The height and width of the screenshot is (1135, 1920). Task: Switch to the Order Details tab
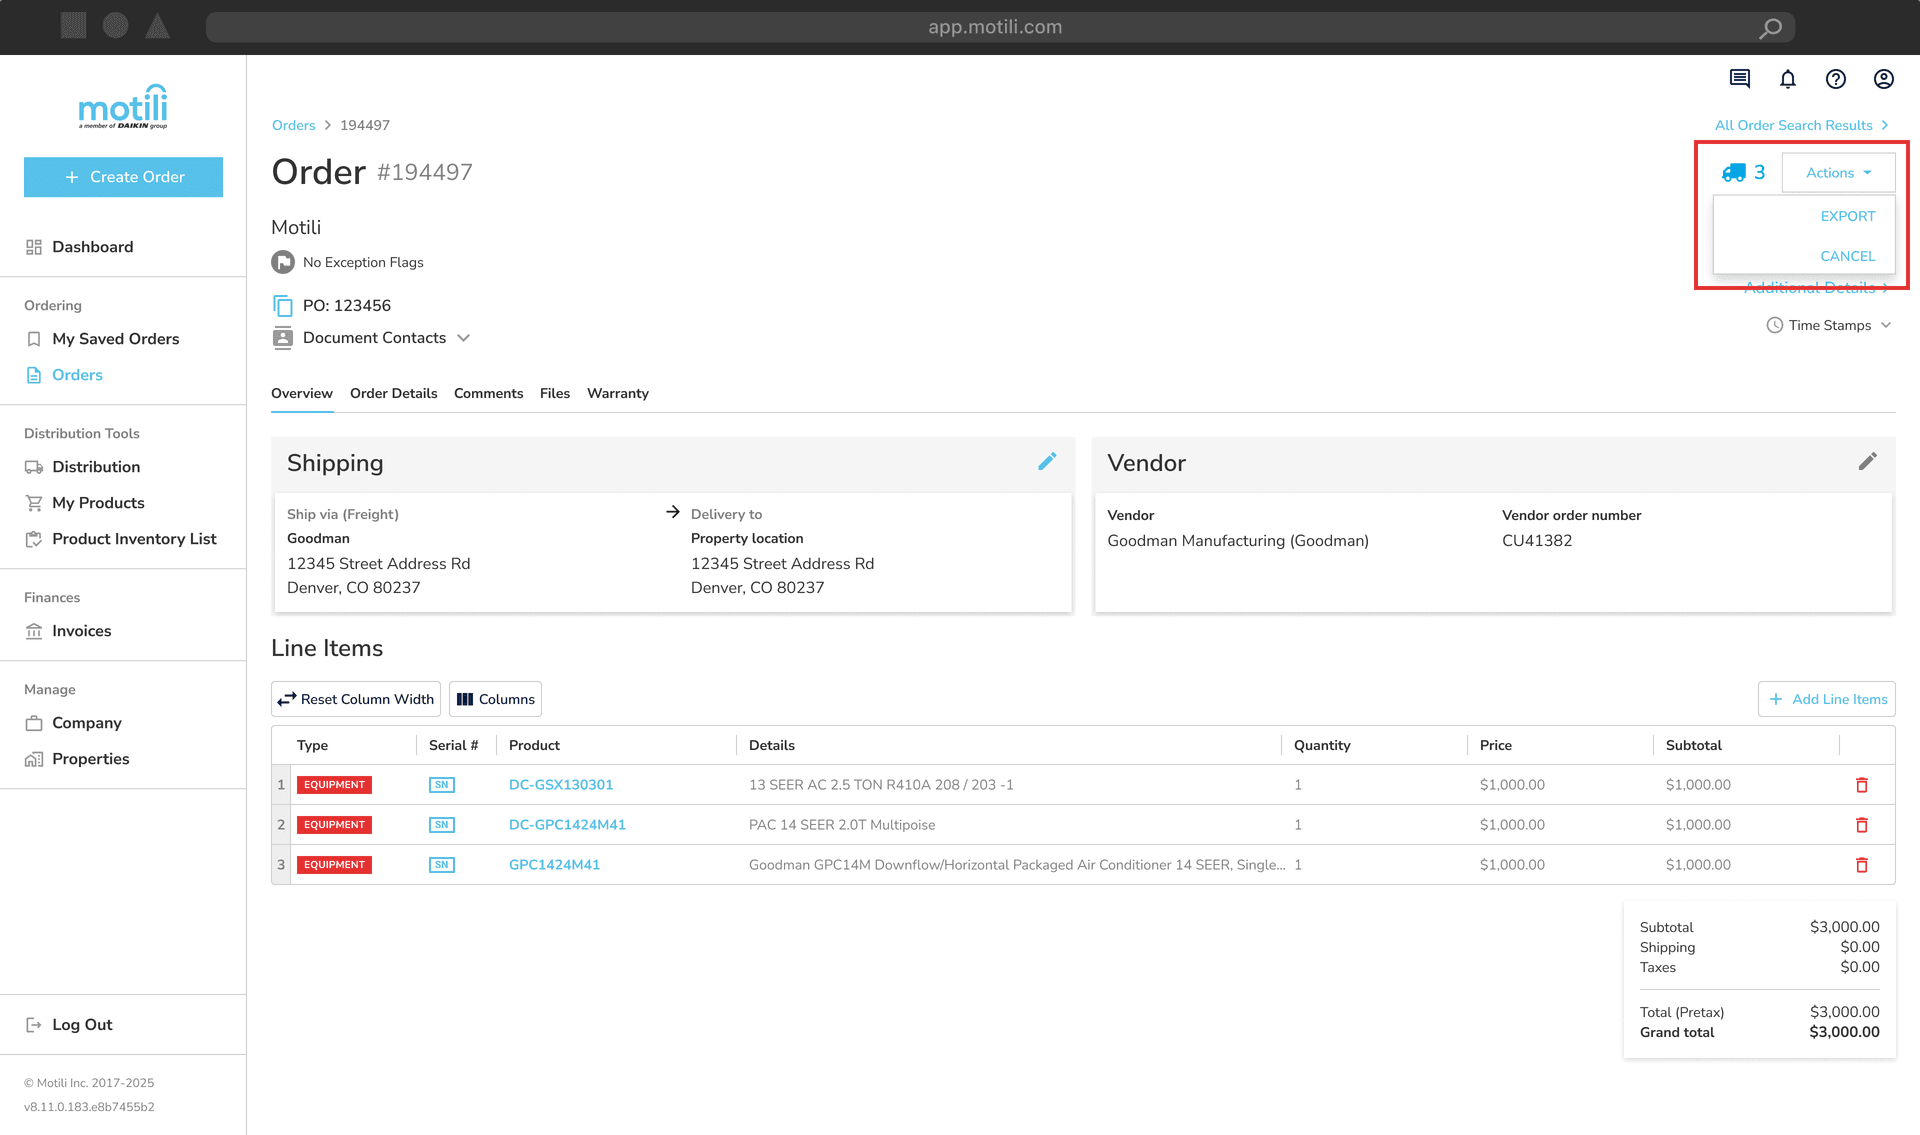click(x=393, y=393)
